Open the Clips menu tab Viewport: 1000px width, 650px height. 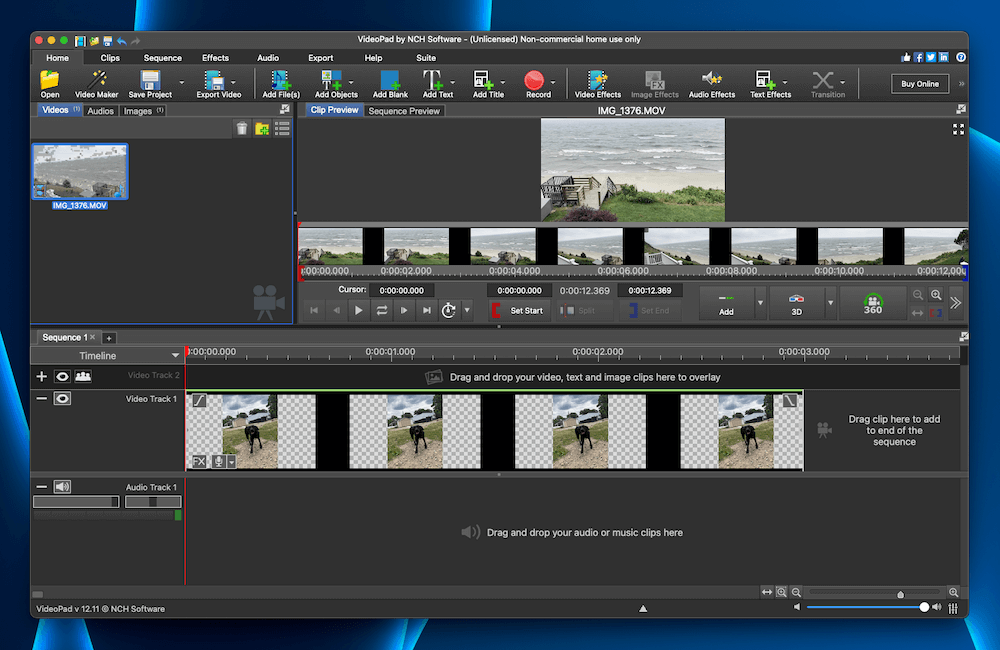(110, 58)
